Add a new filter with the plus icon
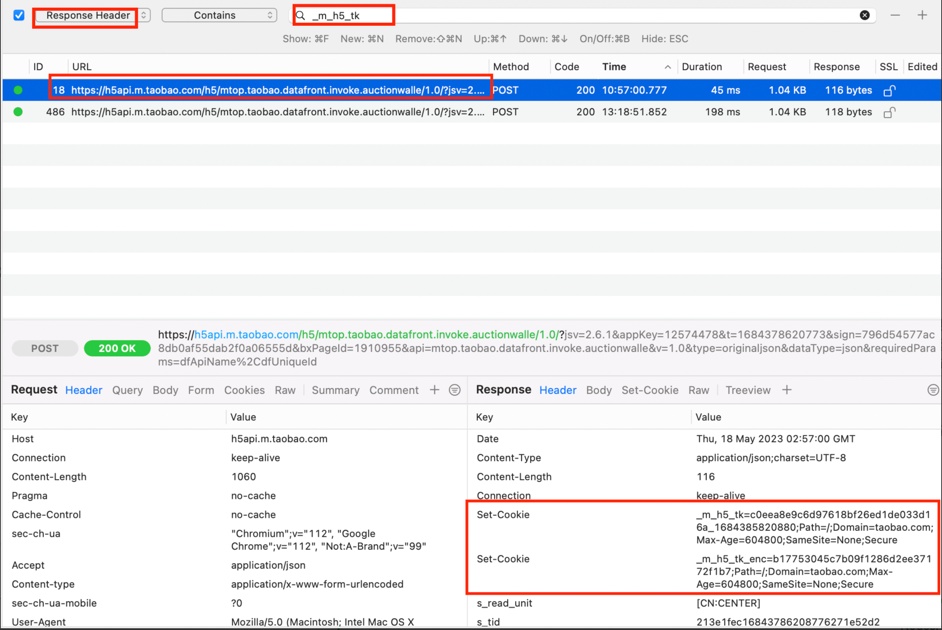This screenshot has width=942, height=630. (922, 15)
